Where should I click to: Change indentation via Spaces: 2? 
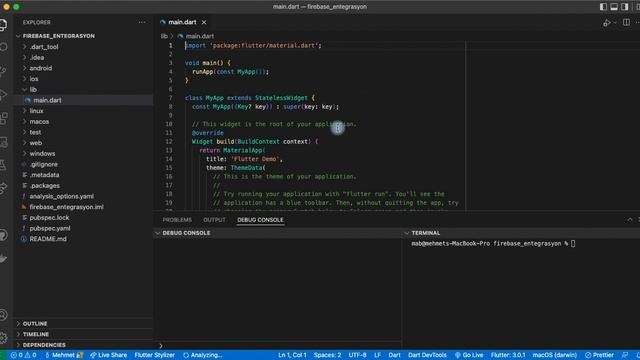pos(327,355)
